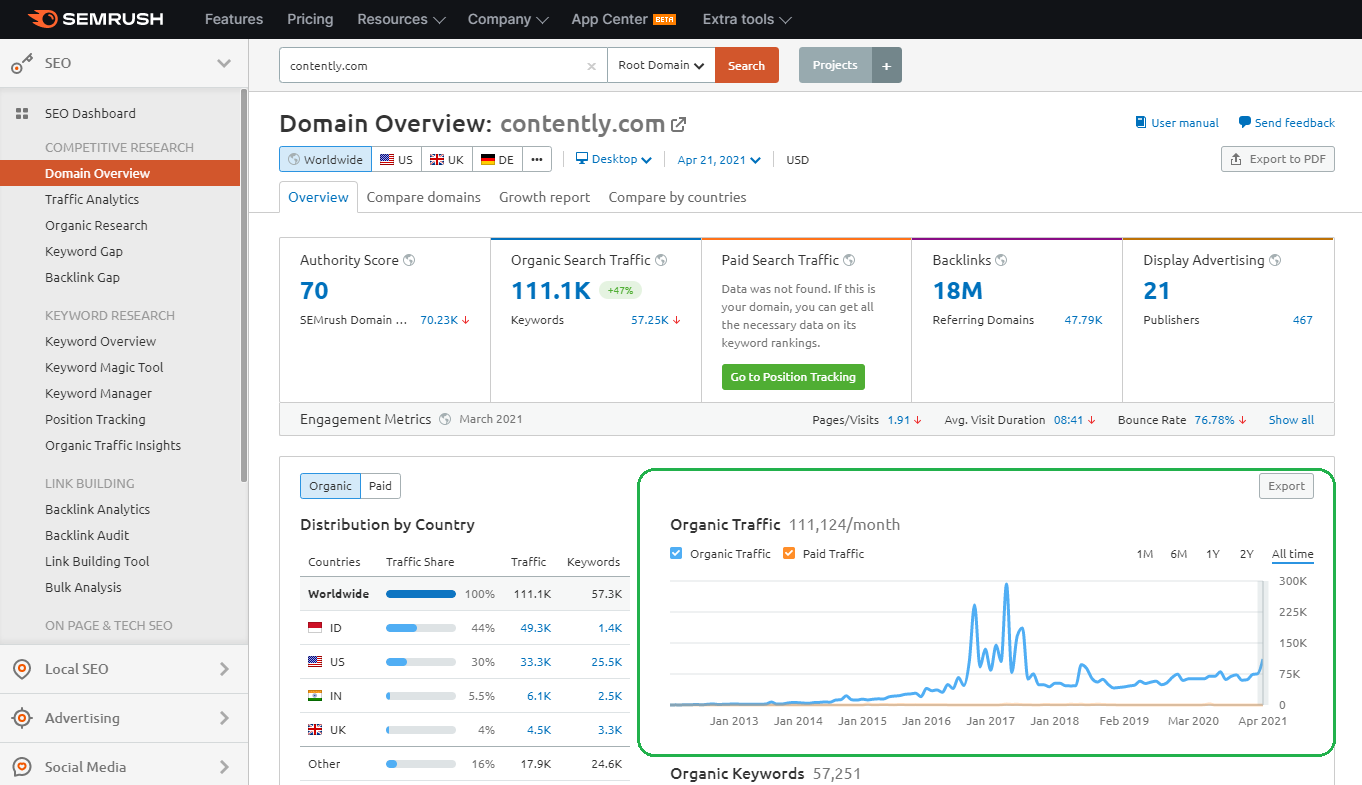Click the 2017 peak on traffic chart
The image size is (1362, 785).
coord(1006,585)
